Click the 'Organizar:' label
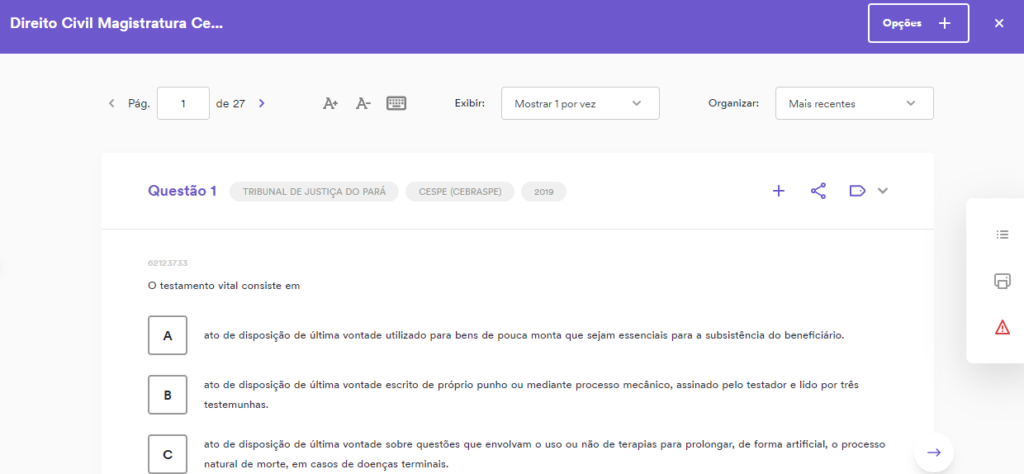Viewport: 1024px width, 474px height. (x=733, y=103)
